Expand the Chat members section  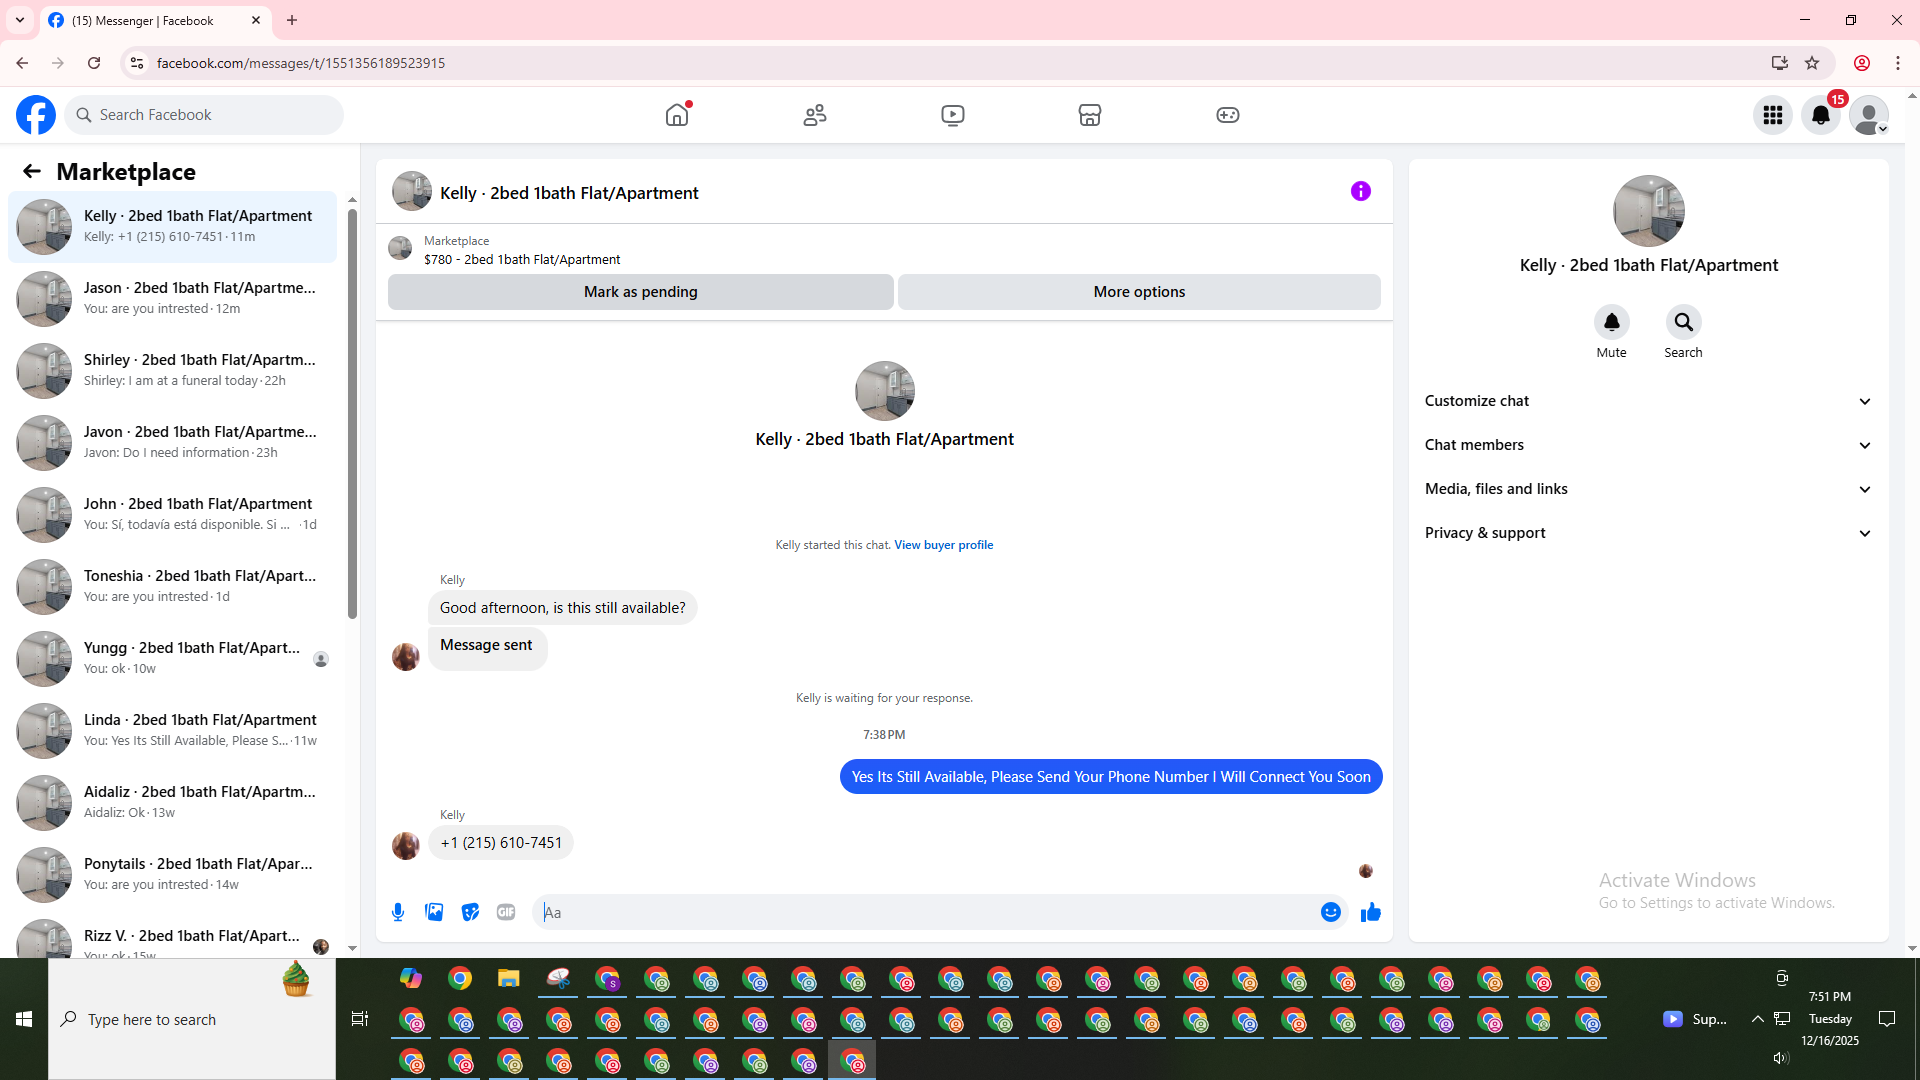[x=1648, y=445]
